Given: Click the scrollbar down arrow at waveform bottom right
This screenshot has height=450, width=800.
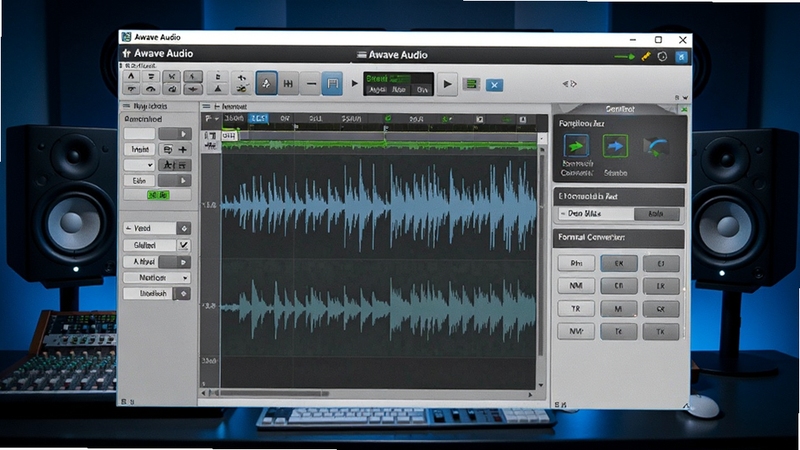Looking at the screenshot, I should coord(541,385).
